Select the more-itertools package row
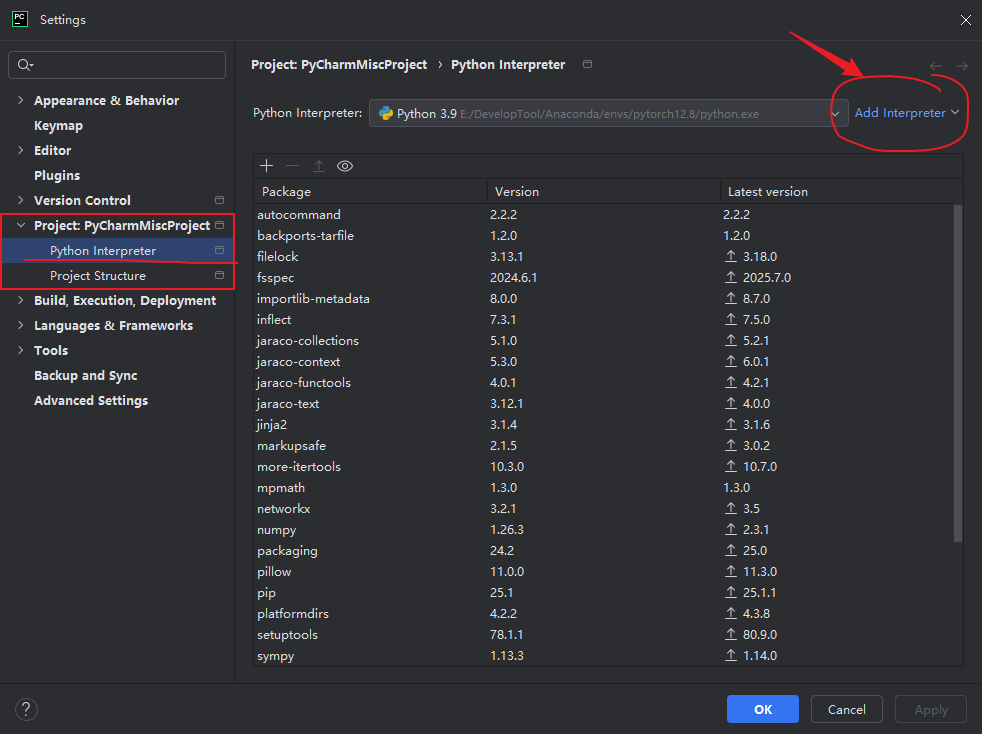 pos(604,467)
